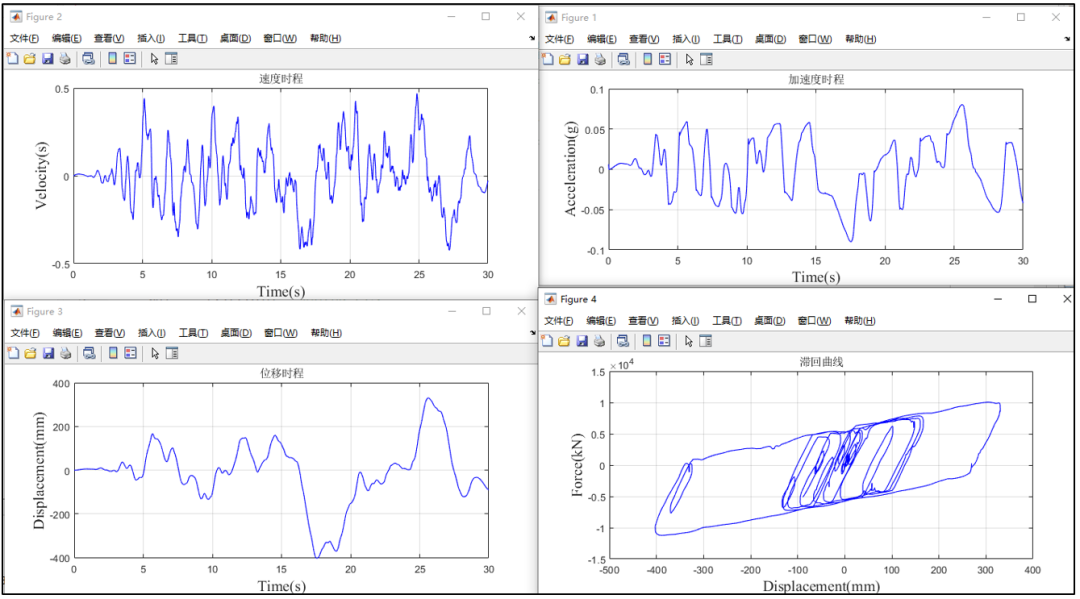Viewport: 1080px width, 599px height.
Task: Select the 滞回曲线 plot title in Figure 4
Action: (x=821, y=361)
